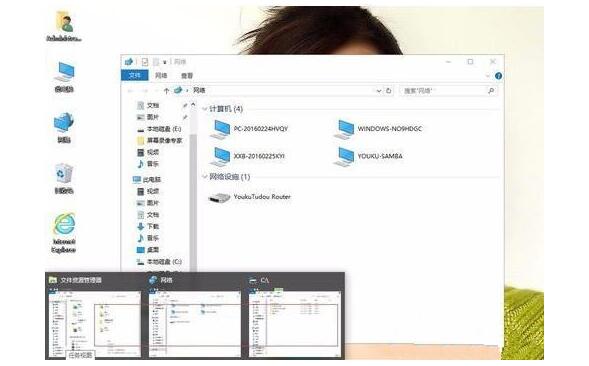Click the navigation pane scroll-up arrow

pos(193,104)
